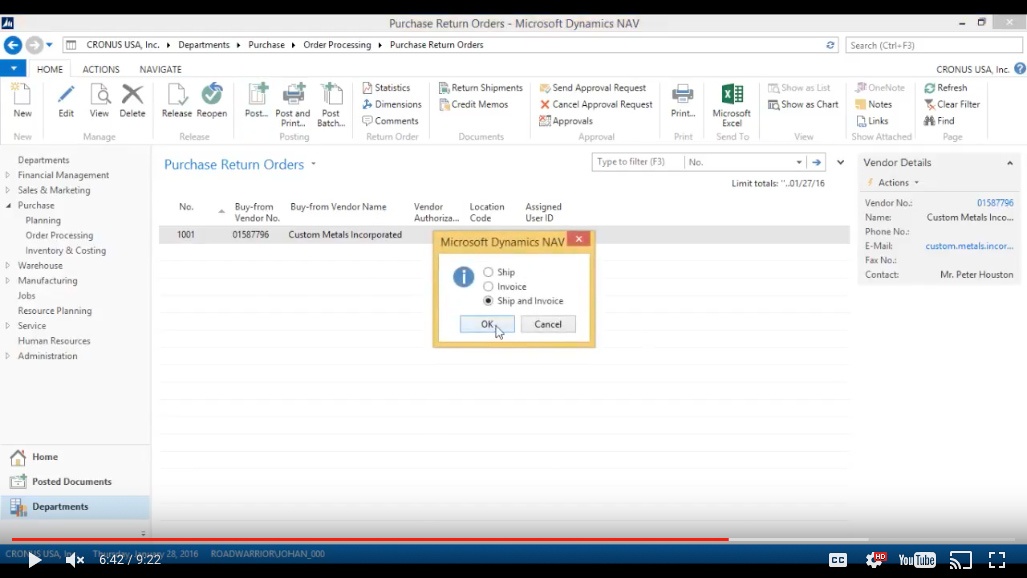Click Show as Chart
Viewport: 1027px width, 578px height.
click(803, 104)
